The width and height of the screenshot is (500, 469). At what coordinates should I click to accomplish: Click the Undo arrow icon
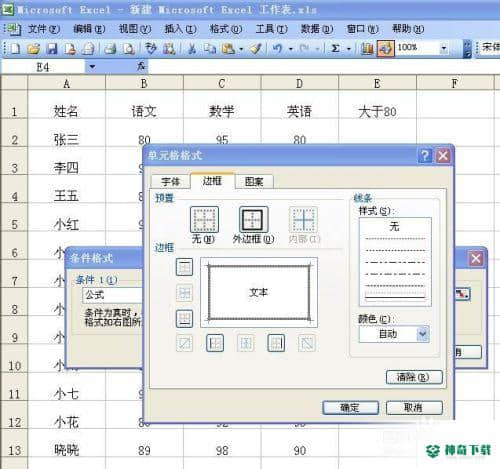point(277,49)
